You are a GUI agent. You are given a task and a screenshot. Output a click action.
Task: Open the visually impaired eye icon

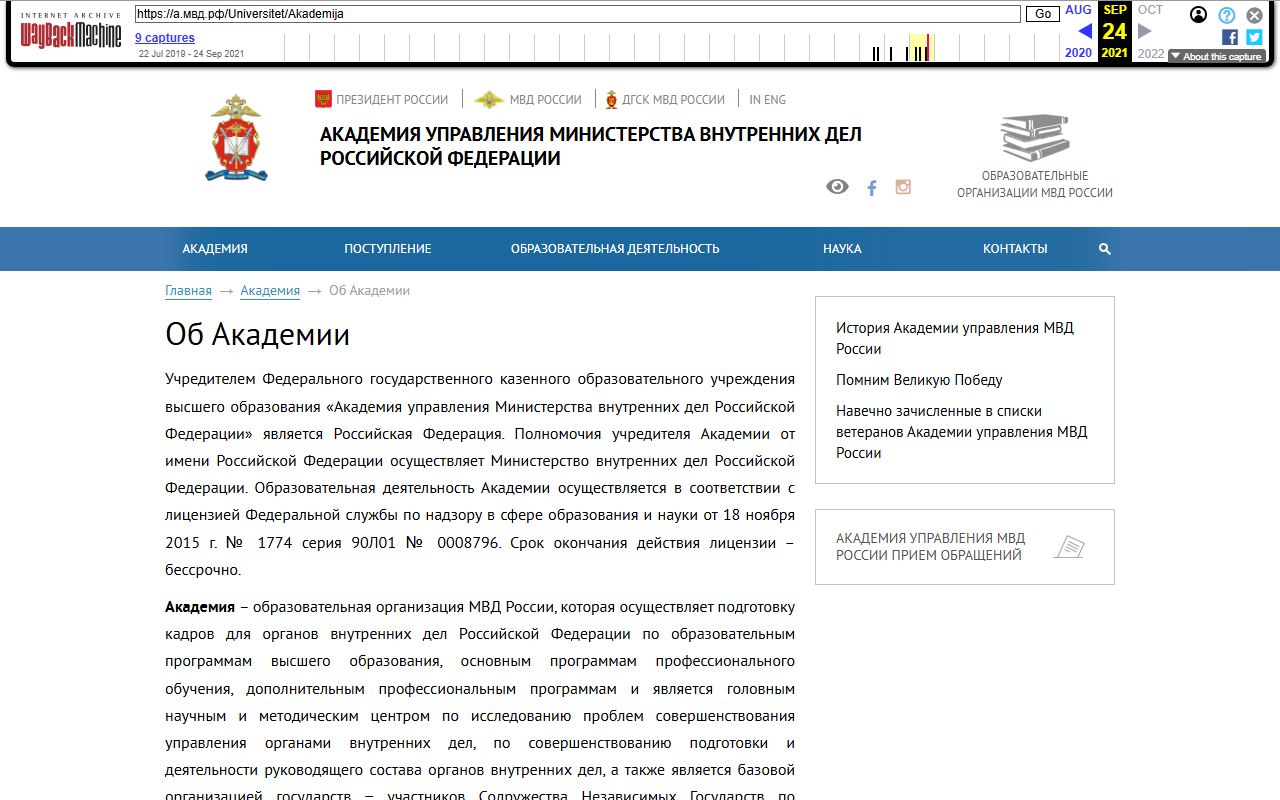(837, 187)
